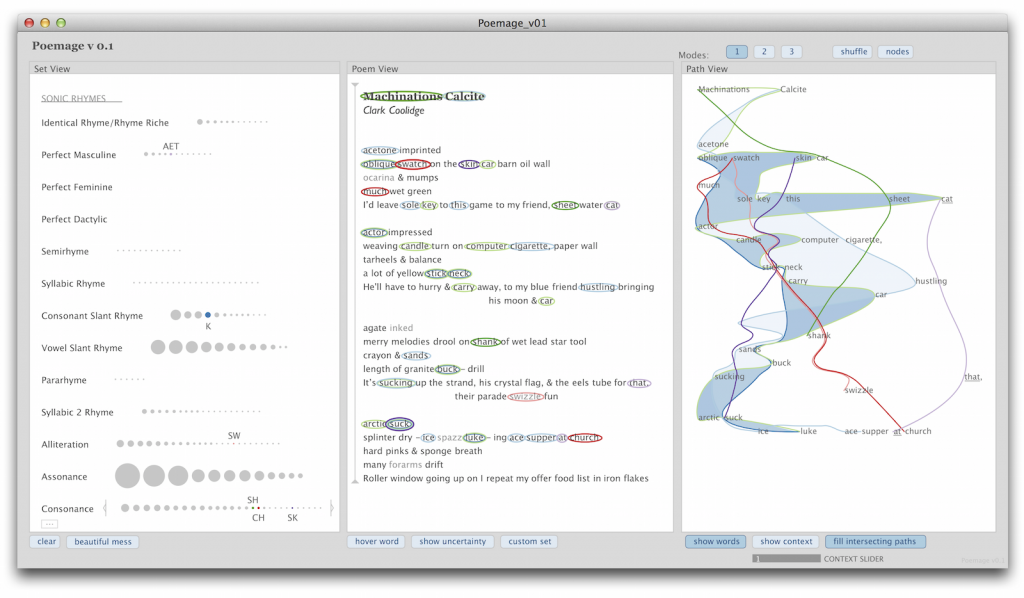Toggle the show words button
The height and width of the screenshot is (598, 1024).
tap(715, 542)
